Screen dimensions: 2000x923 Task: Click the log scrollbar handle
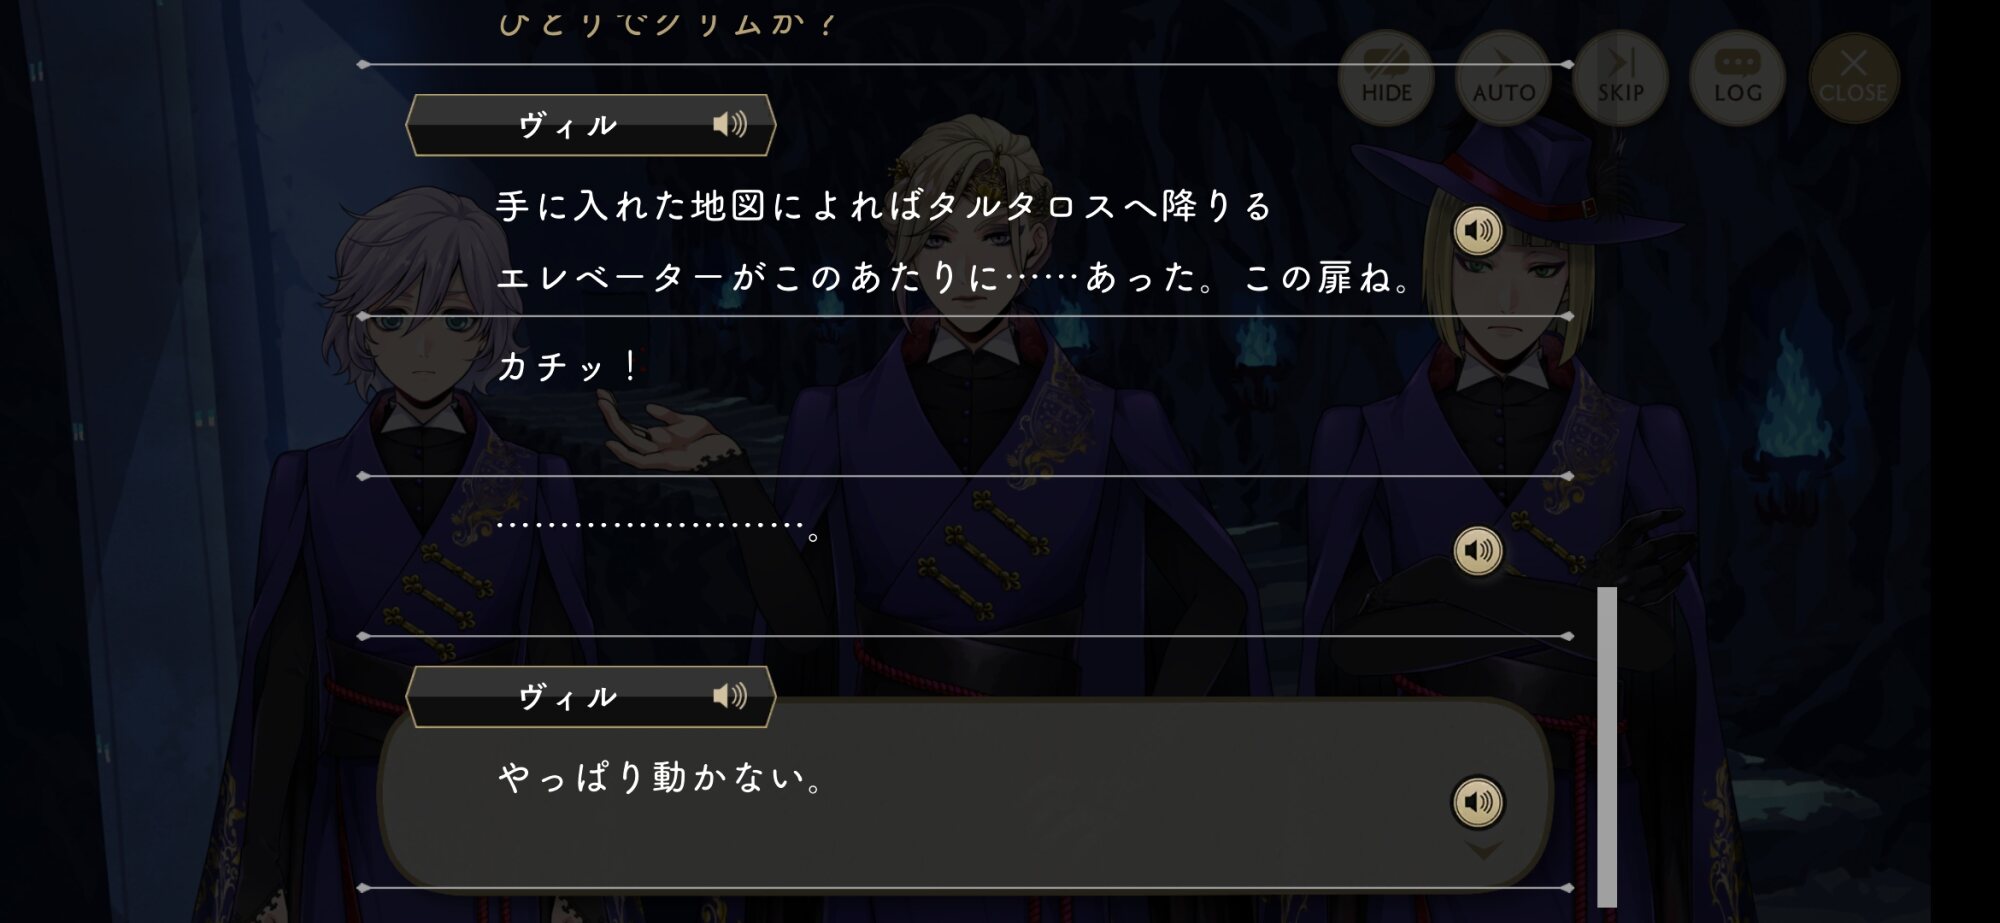[x=1607, y=746]
